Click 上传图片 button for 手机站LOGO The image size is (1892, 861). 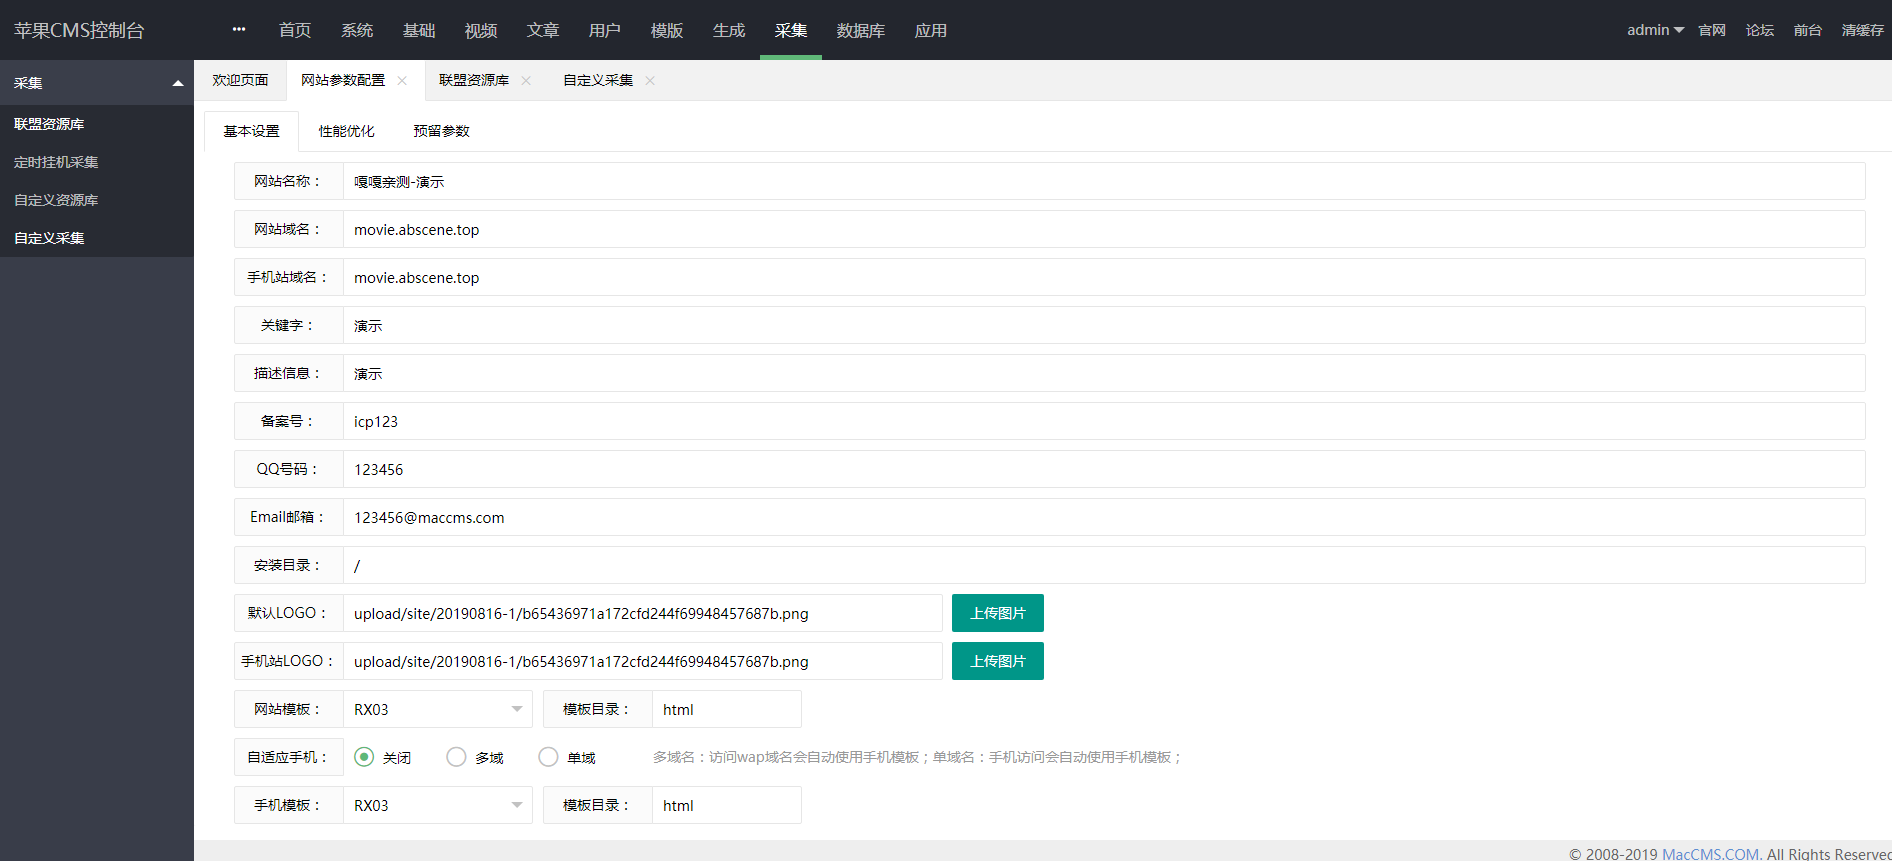click(x=997, y=661)
